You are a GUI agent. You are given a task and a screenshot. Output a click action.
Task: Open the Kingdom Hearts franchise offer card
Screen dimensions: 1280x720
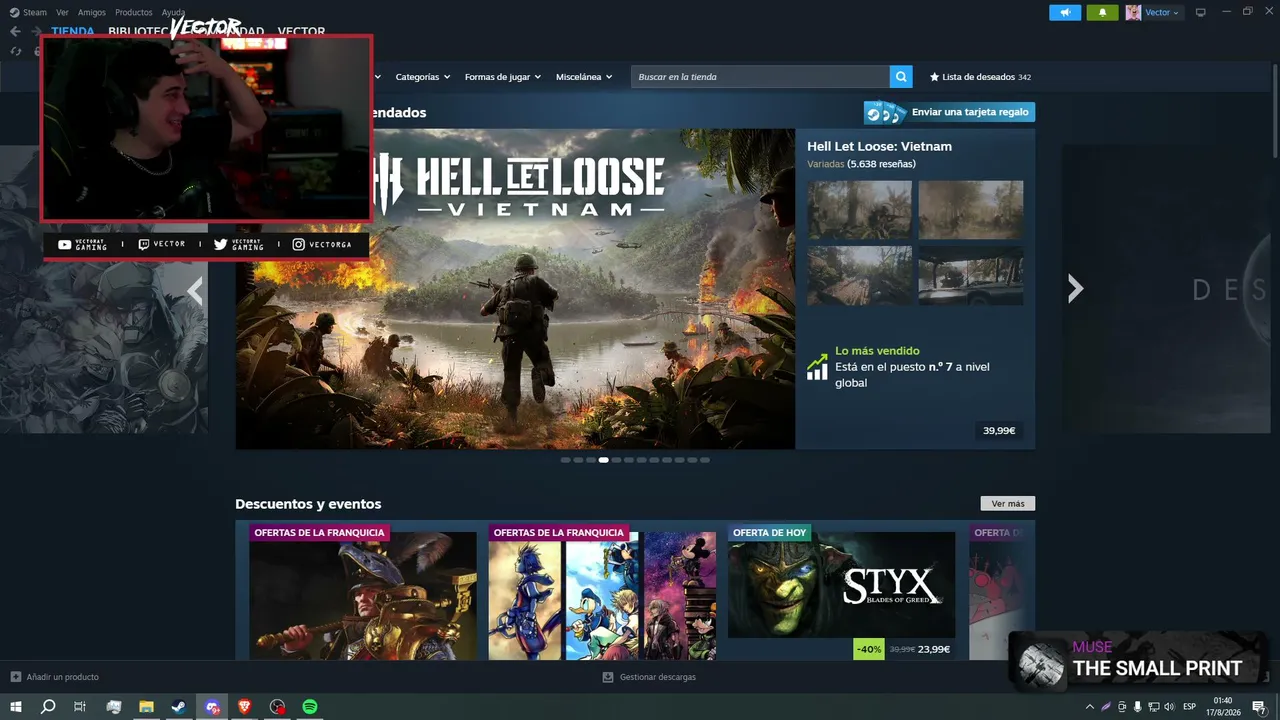[x=602, y=591]
